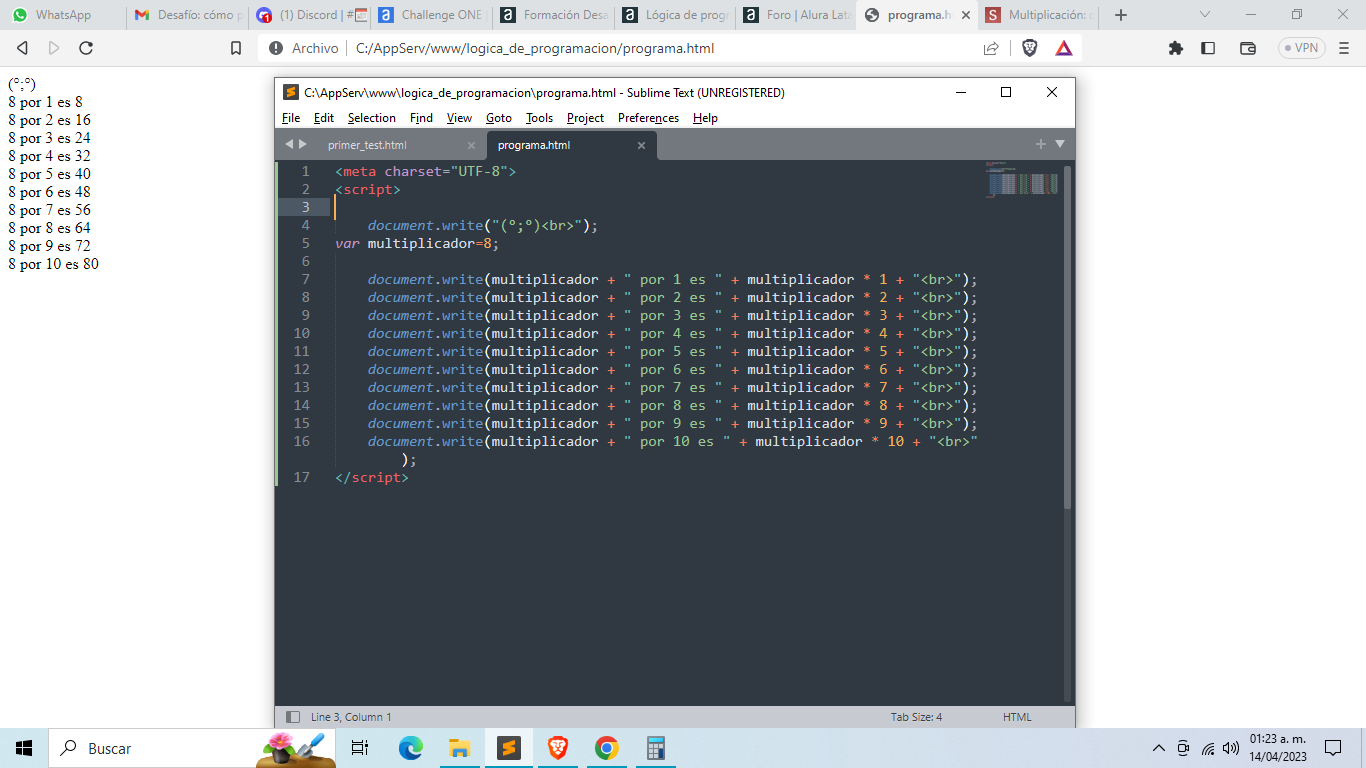Screen dimensions: 1366x768
Task: Click the taskbar Buscar search box
Action: click(192, 748)
